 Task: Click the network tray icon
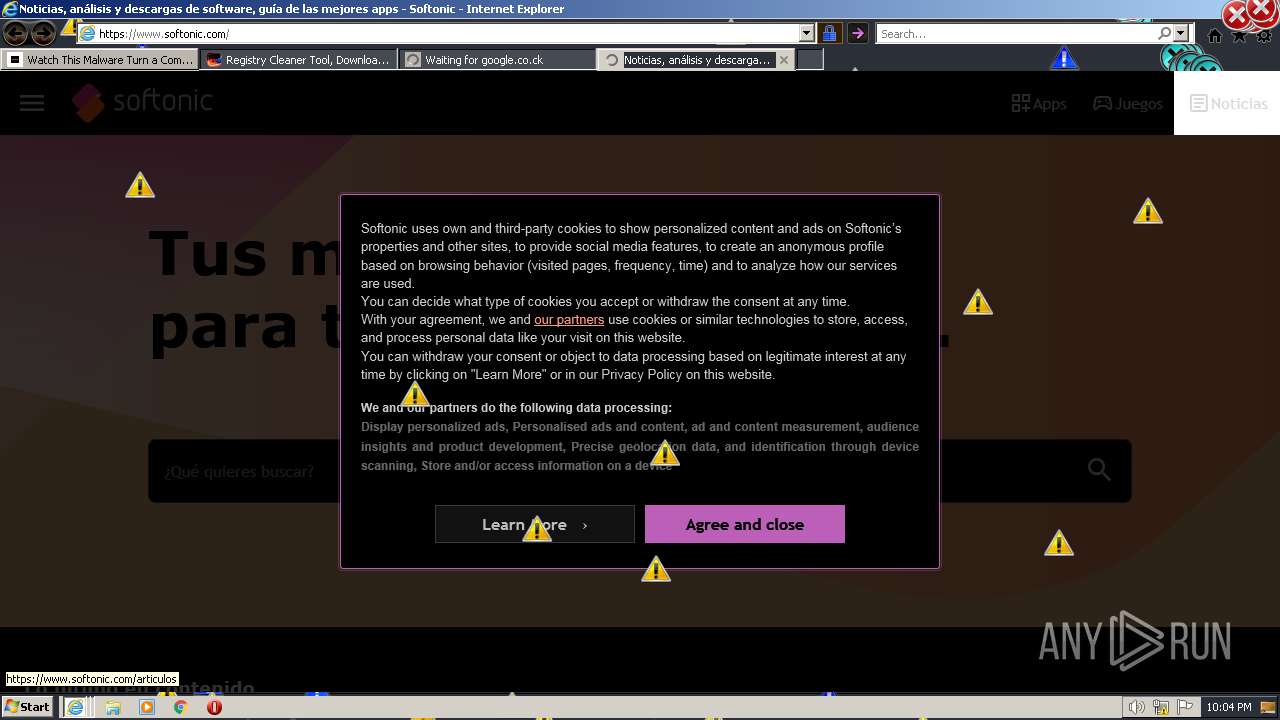pyautogui.click(x=1161, y=707)
